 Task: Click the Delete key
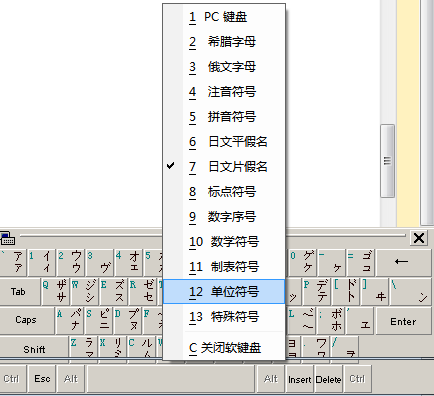click(328, 379)
